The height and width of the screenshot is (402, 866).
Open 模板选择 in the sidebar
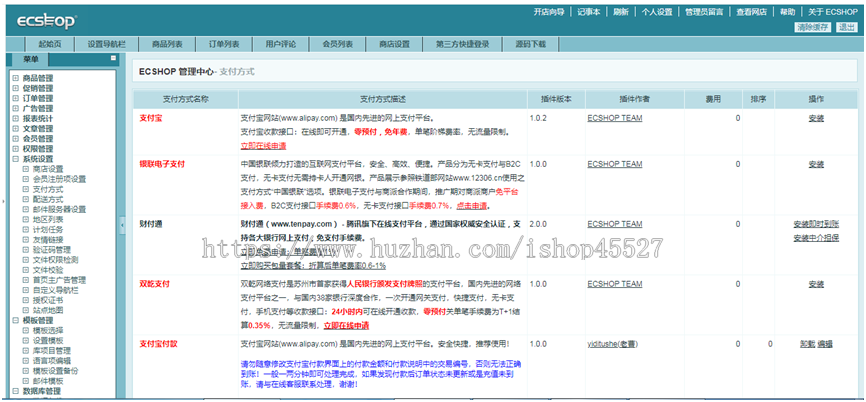(x=48, y=330)
